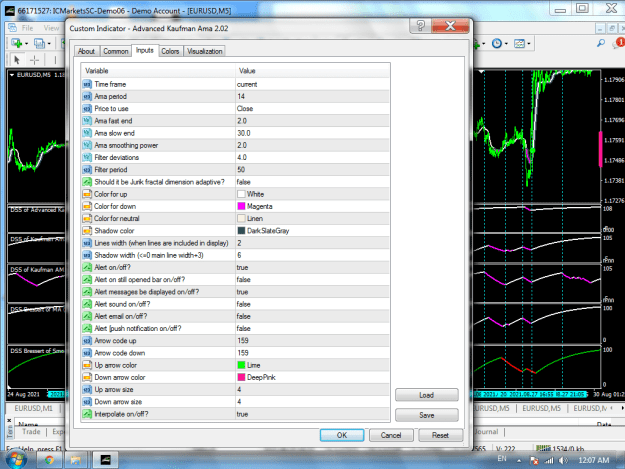
Task: Open the Visualization tab
Action: [x=204, y=51]
